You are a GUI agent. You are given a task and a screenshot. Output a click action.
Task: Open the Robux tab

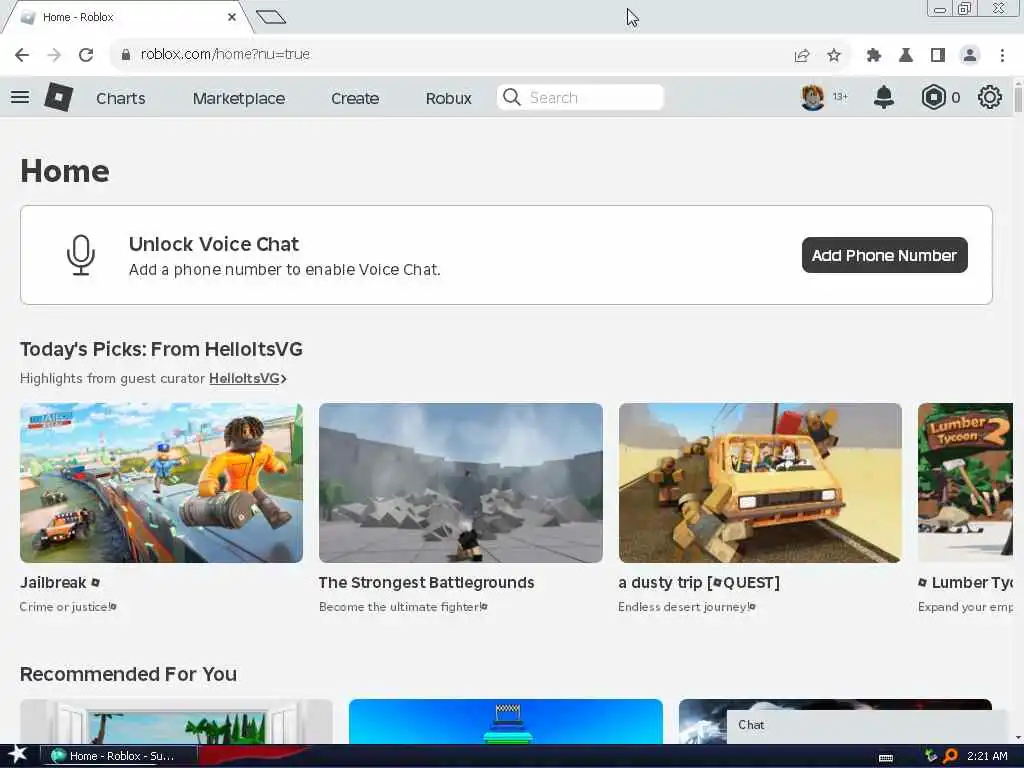click(x=449, y=98)
